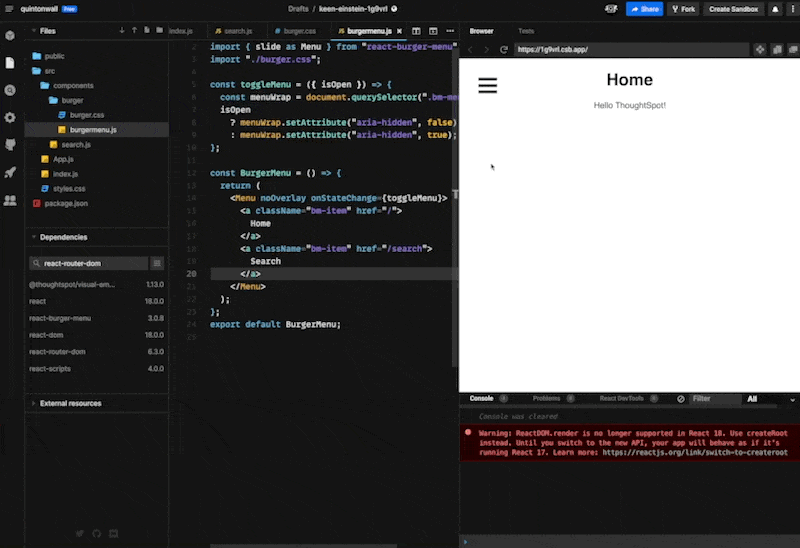
Task: Click the console Filter input
Action: [x=715, y=399]
